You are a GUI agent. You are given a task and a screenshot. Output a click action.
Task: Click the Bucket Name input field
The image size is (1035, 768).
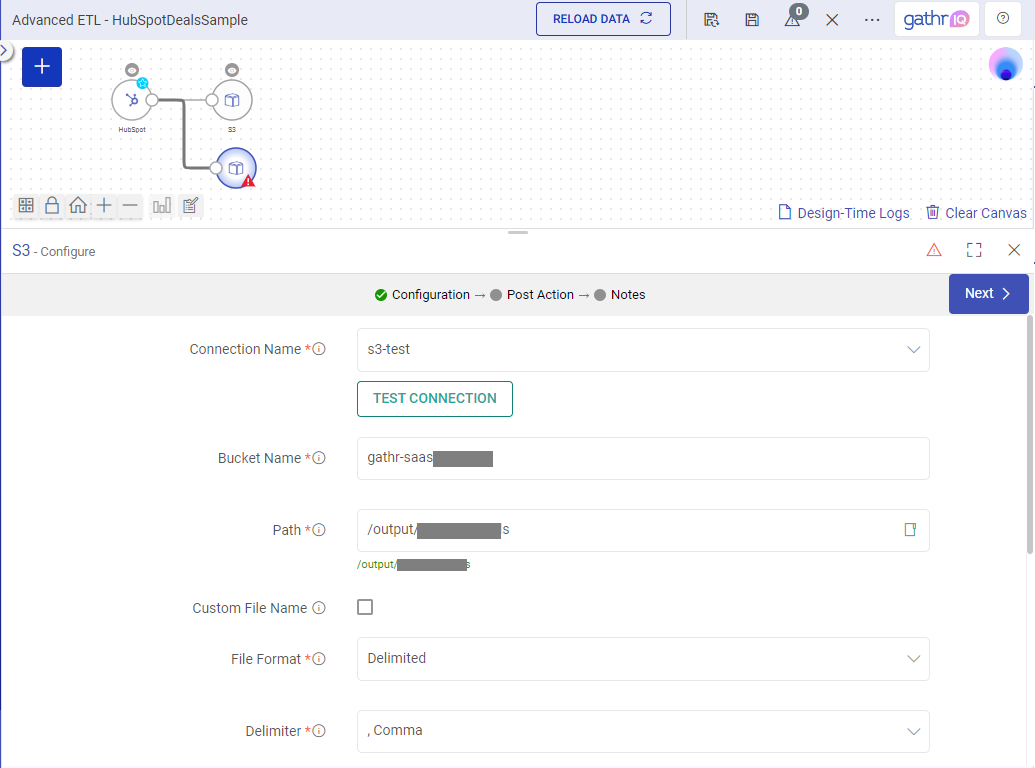click(643, 458)
